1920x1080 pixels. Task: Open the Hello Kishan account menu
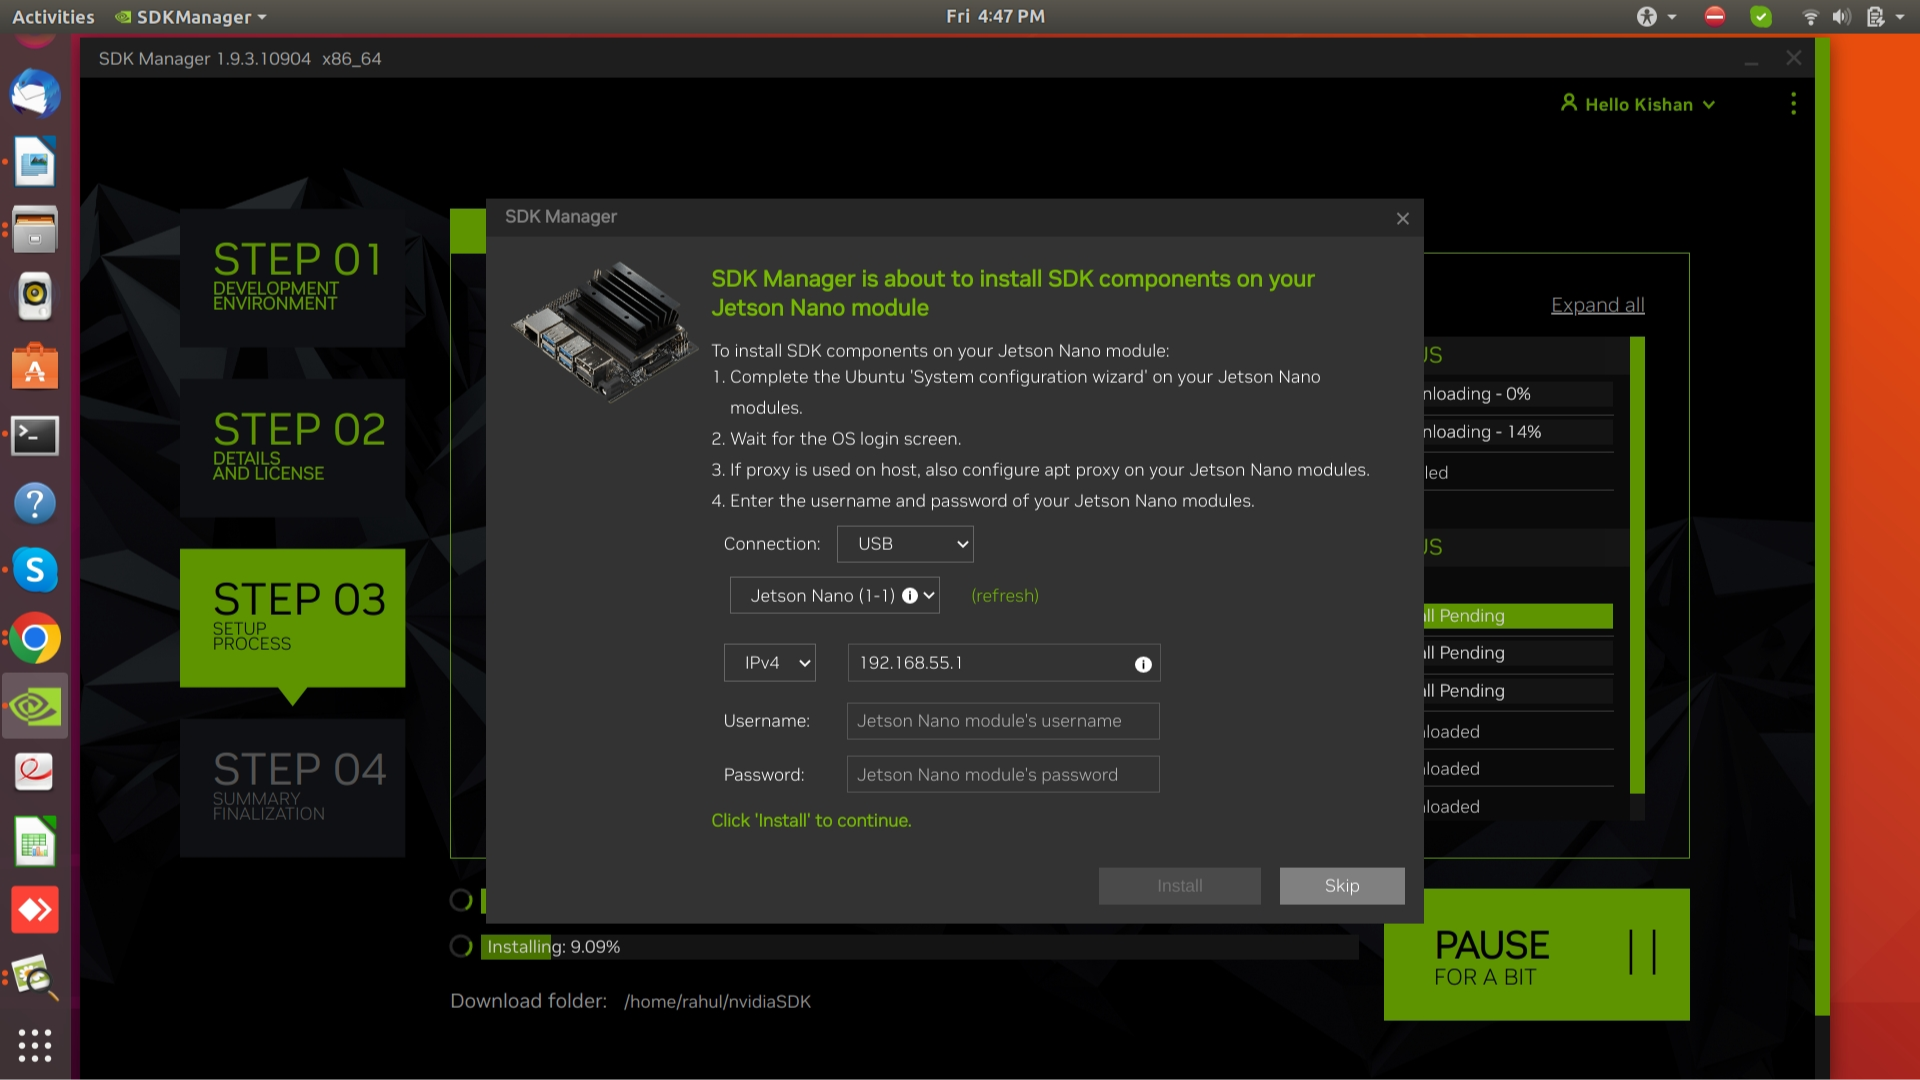pyautogui.click(x=1638, y=104)
